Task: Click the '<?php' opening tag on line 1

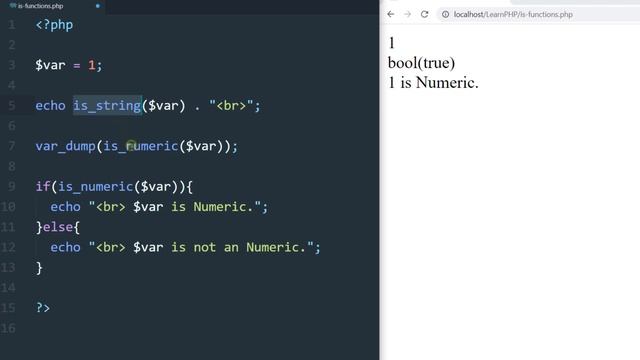Action: (x=54, y=25)
